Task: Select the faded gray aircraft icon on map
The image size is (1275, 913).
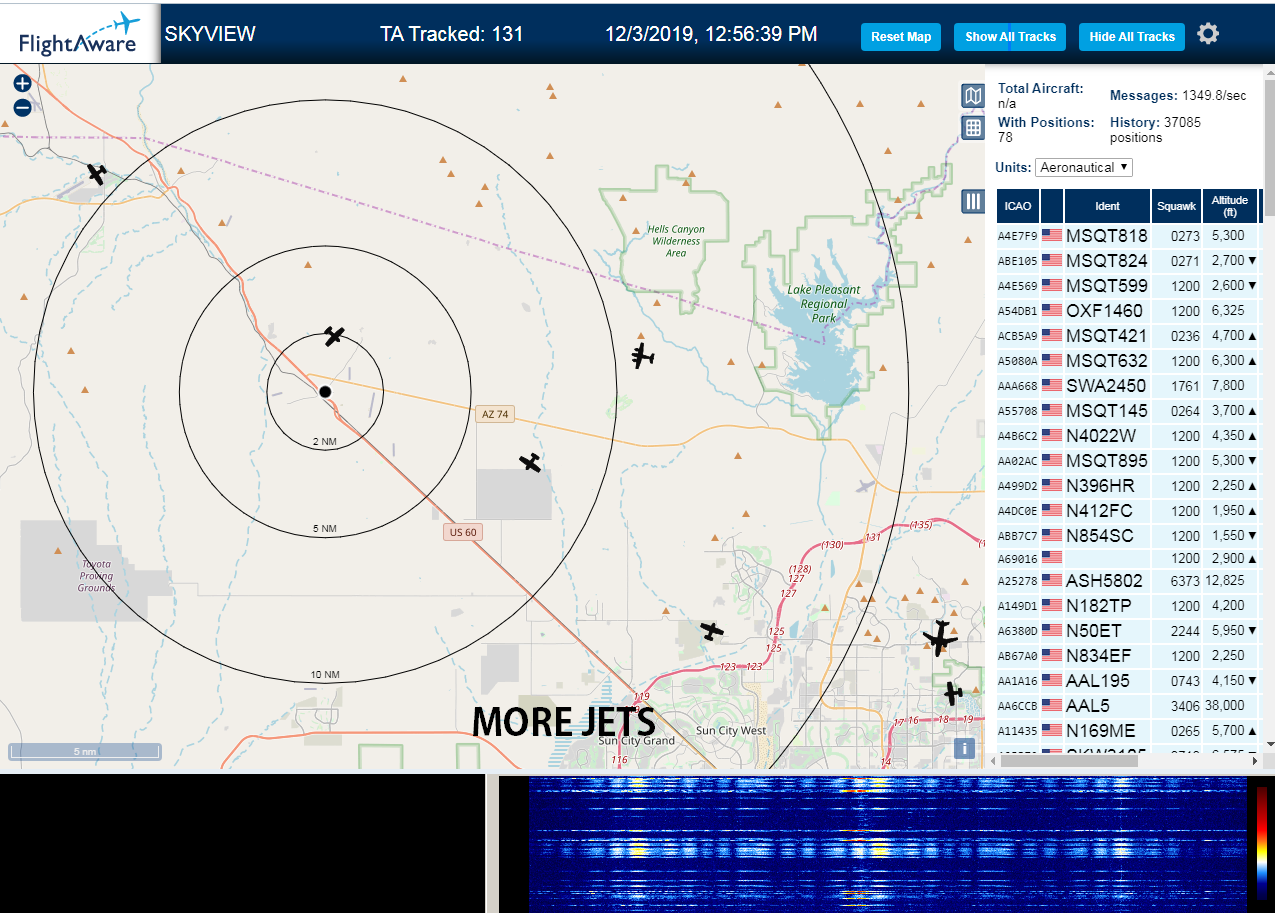Action: [865, 486]
